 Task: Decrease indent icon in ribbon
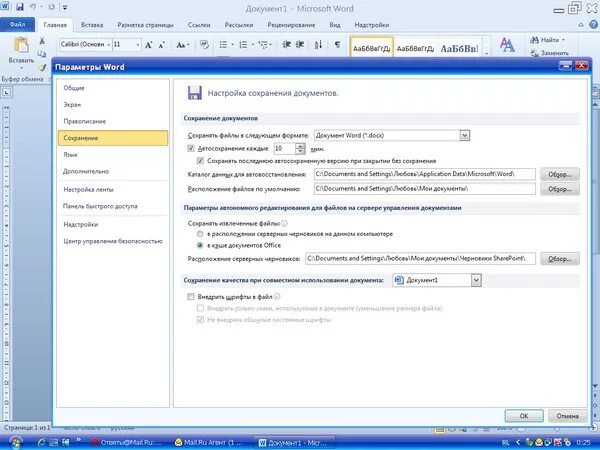pyautogui.click(x=287, y=44)
